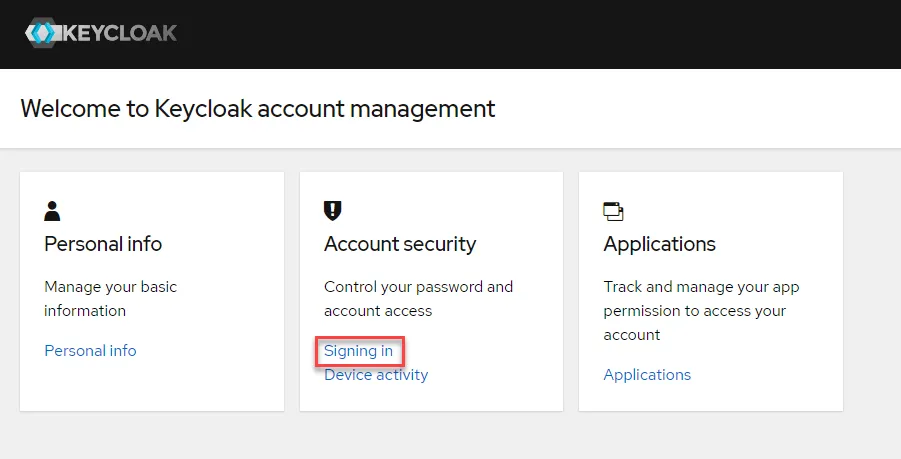Click 'Track and manage your app permission' text
The image size is (901, 459).
(701, 311)
